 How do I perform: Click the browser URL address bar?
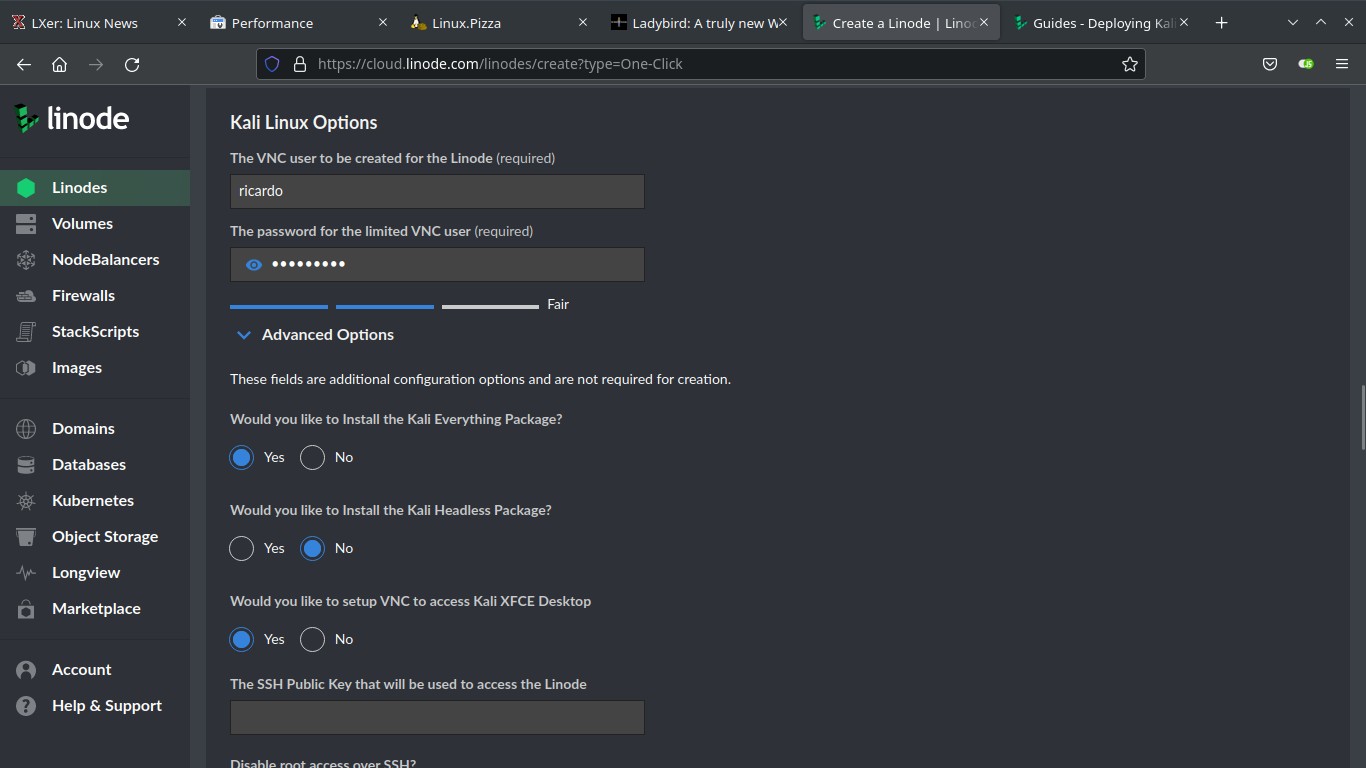pyautogui.click(x=700, y=64)
